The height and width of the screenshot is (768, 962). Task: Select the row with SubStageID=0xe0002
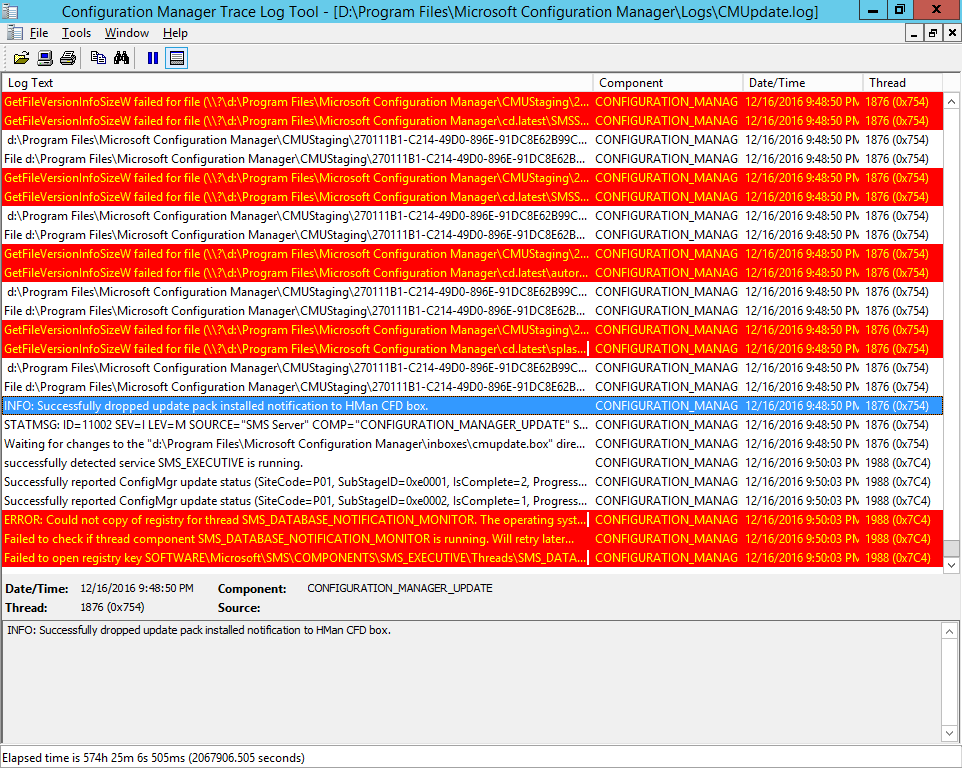click(472, 501)
